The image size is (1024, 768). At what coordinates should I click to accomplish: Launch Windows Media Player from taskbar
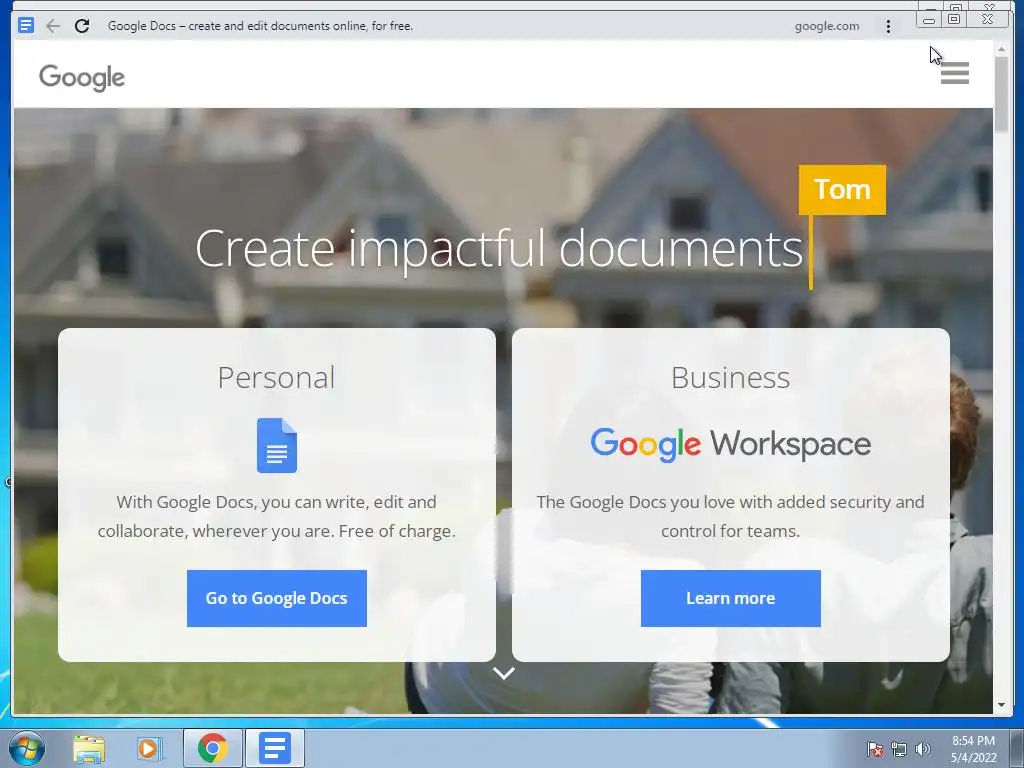click(x=148, y=748)
